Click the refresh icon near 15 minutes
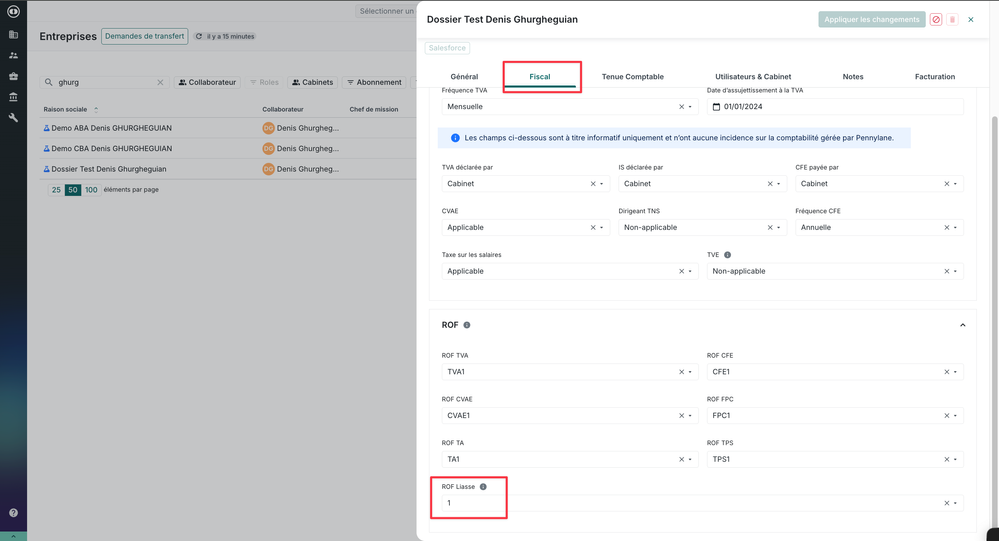 (199, 36)
